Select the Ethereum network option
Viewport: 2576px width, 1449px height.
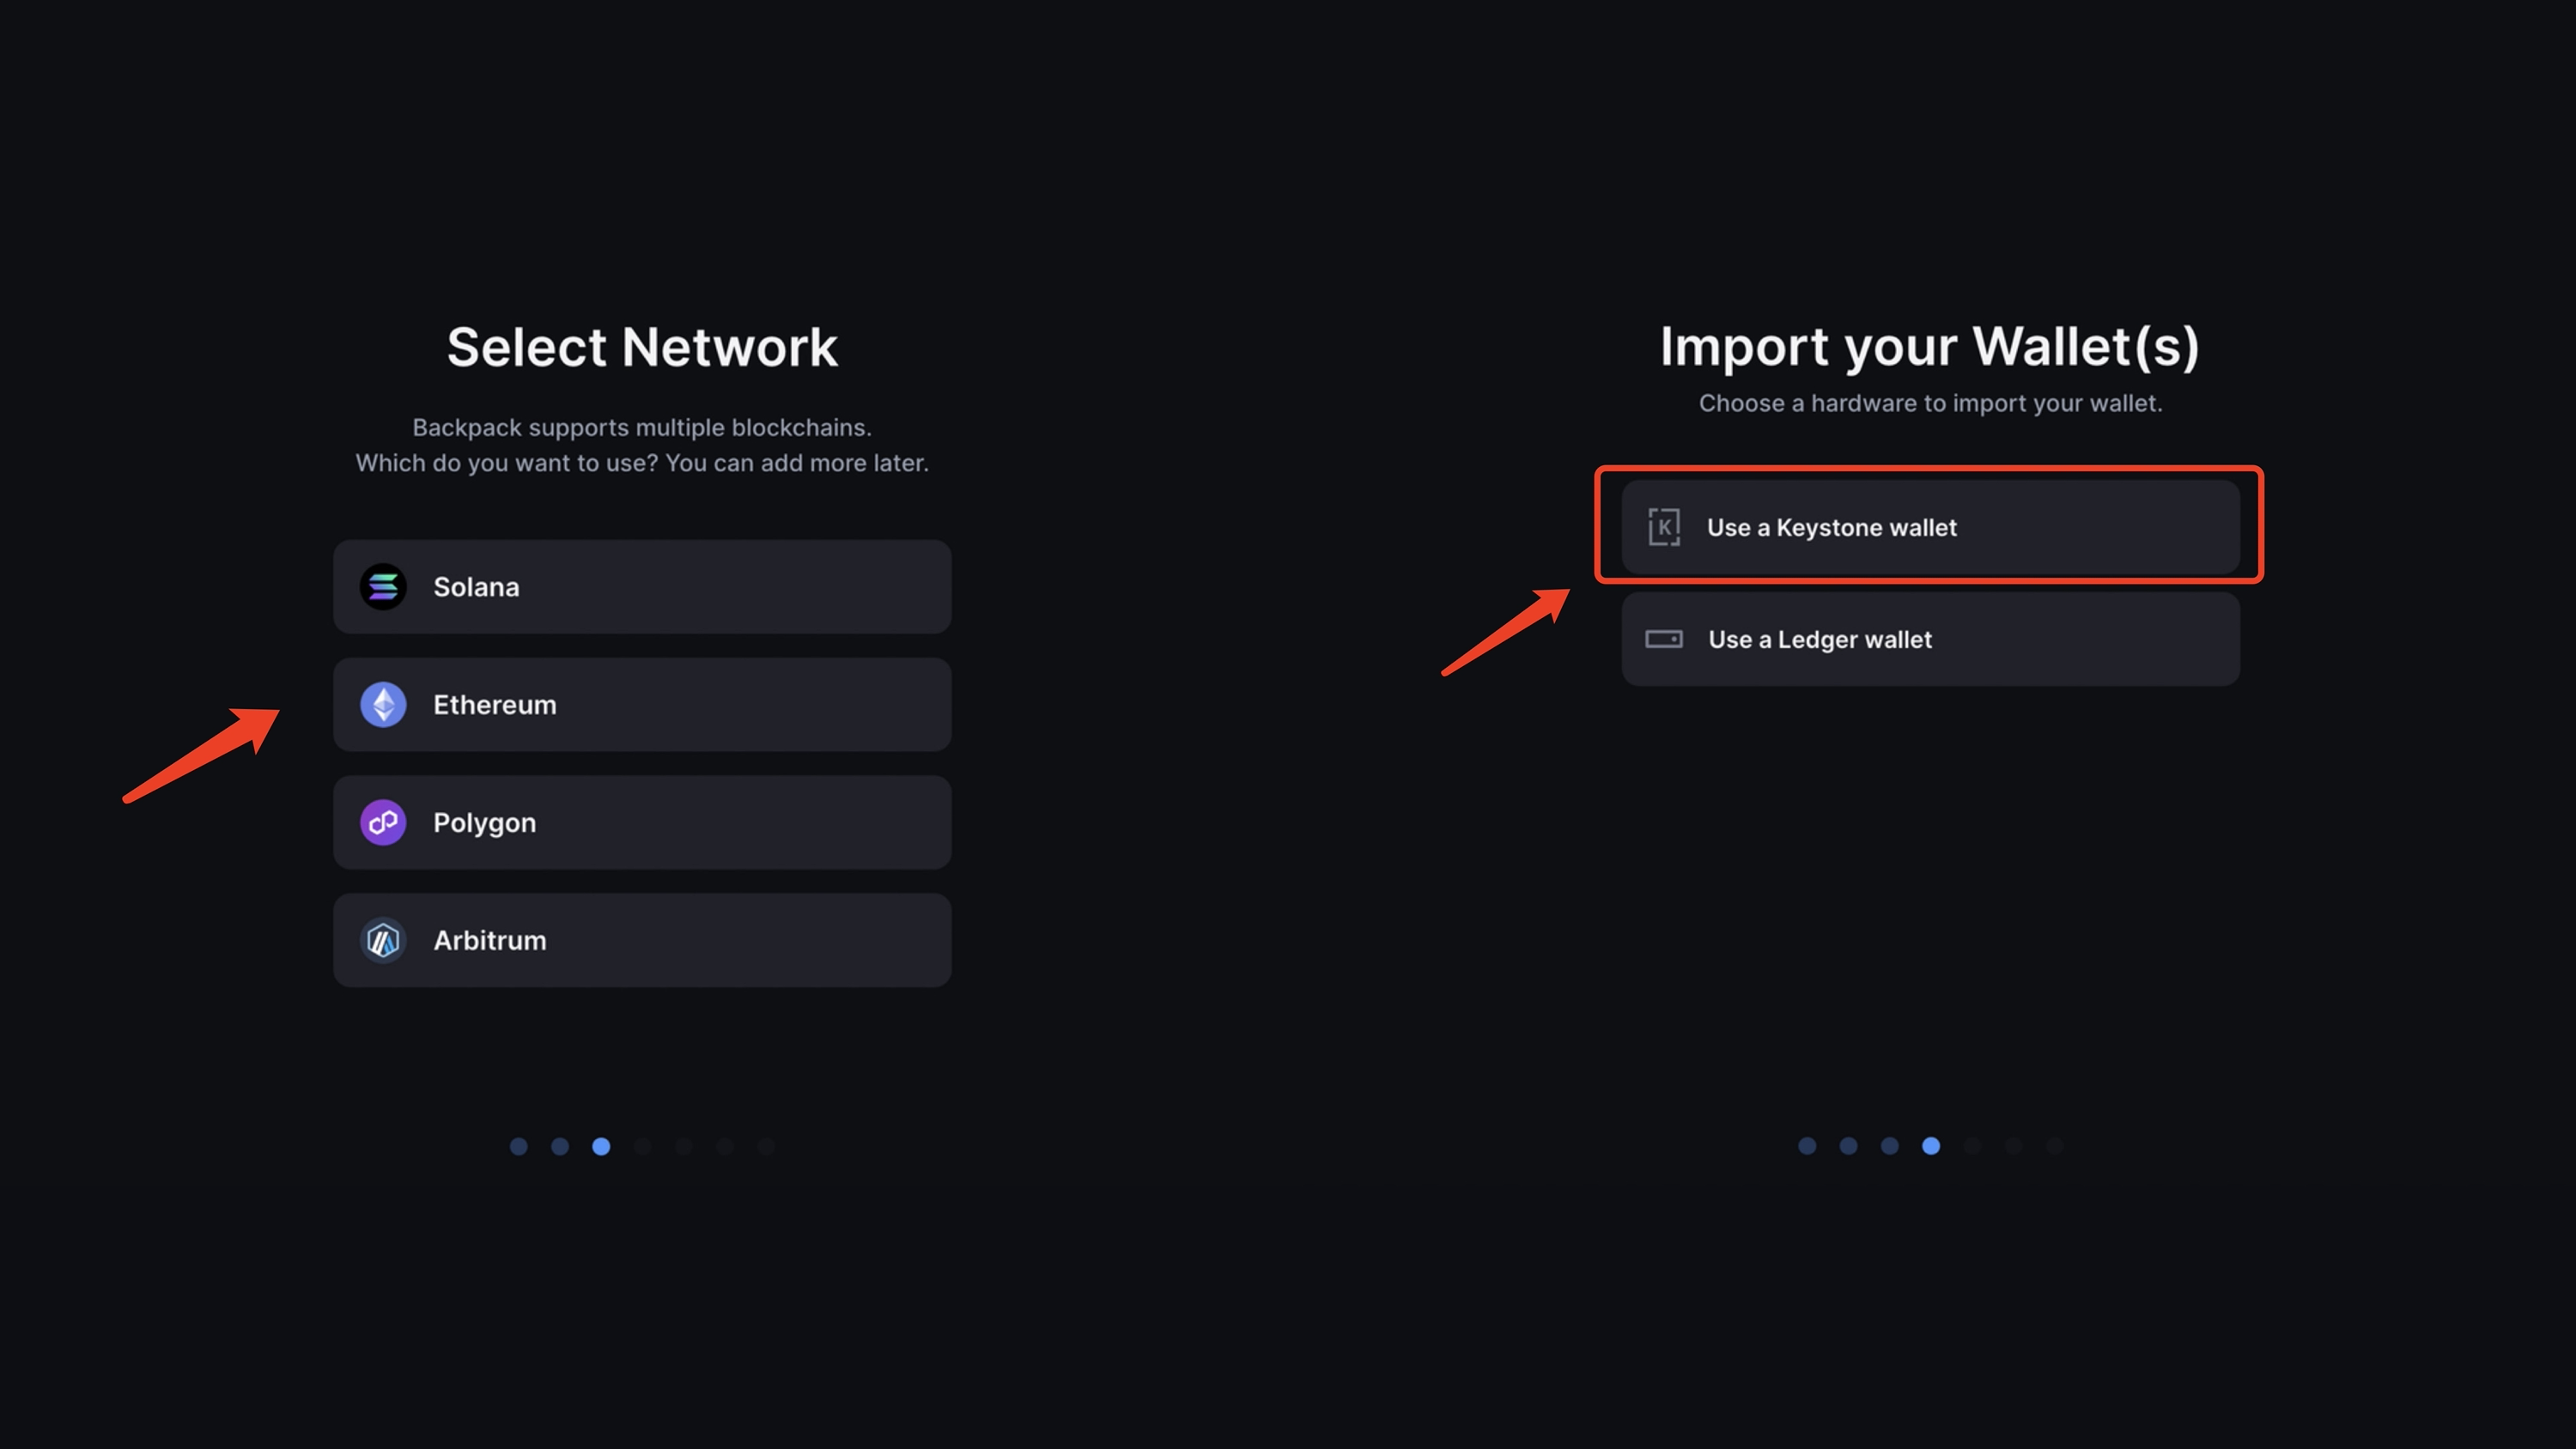[642, 705]
